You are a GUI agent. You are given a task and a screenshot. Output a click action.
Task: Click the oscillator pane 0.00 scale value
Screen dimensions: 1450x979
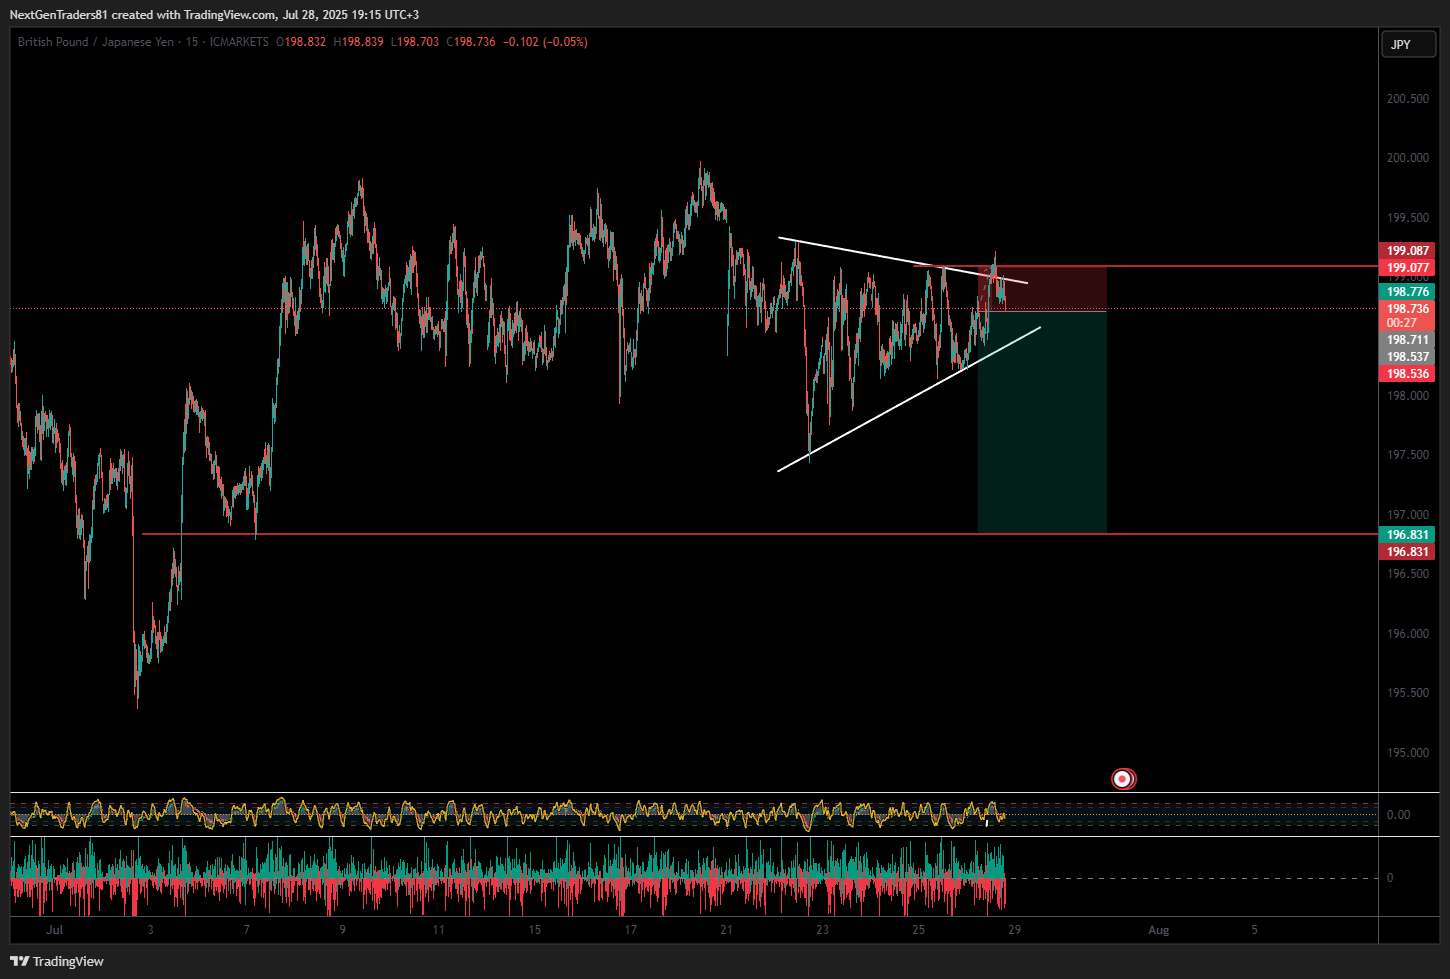[1398, 815]
